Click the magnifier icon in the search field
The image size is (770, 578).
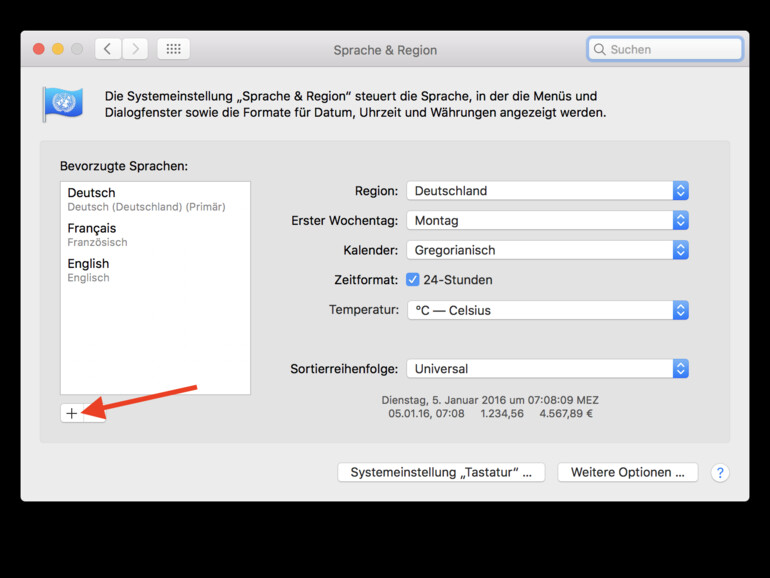(x=599, y=50)
